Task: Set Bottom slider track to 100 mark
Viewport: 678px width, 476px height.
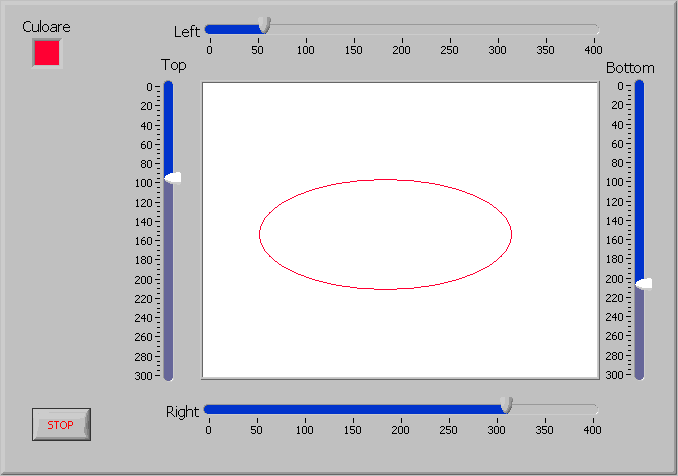Action: tap(639, 182)
